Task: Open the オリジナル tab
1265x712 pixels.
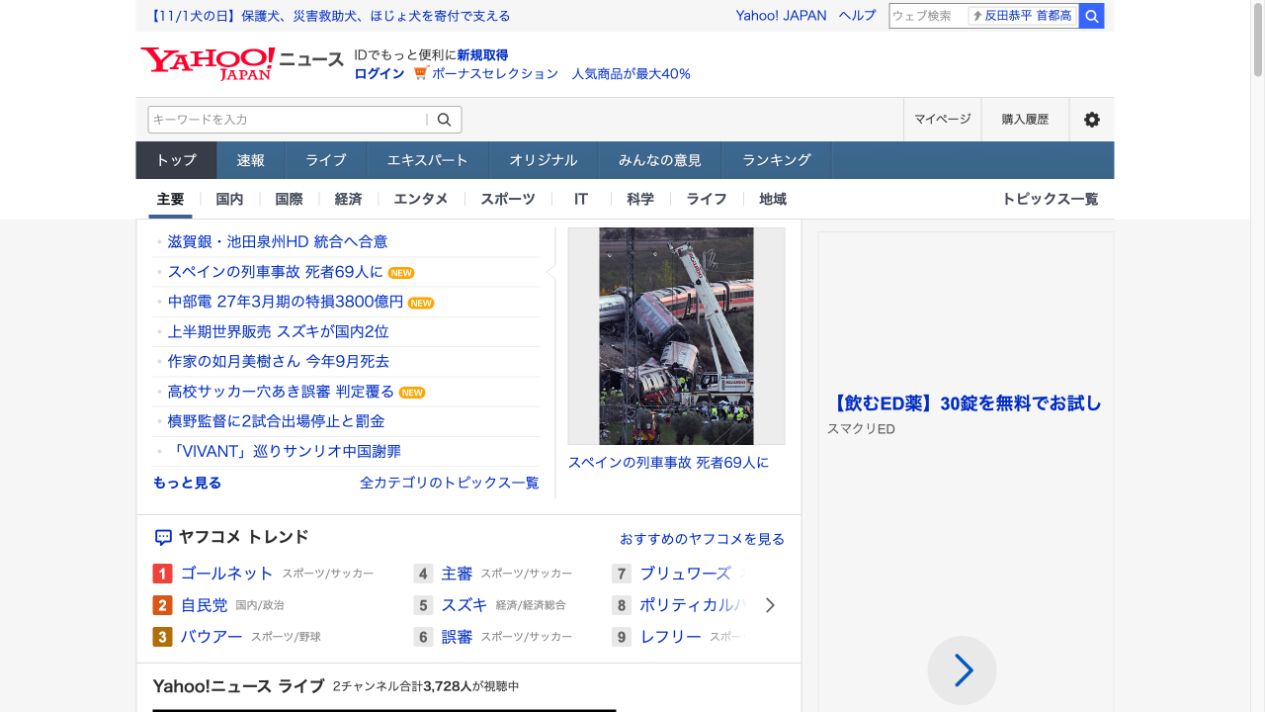Action: pyautogui.click(x=543, y=160)
